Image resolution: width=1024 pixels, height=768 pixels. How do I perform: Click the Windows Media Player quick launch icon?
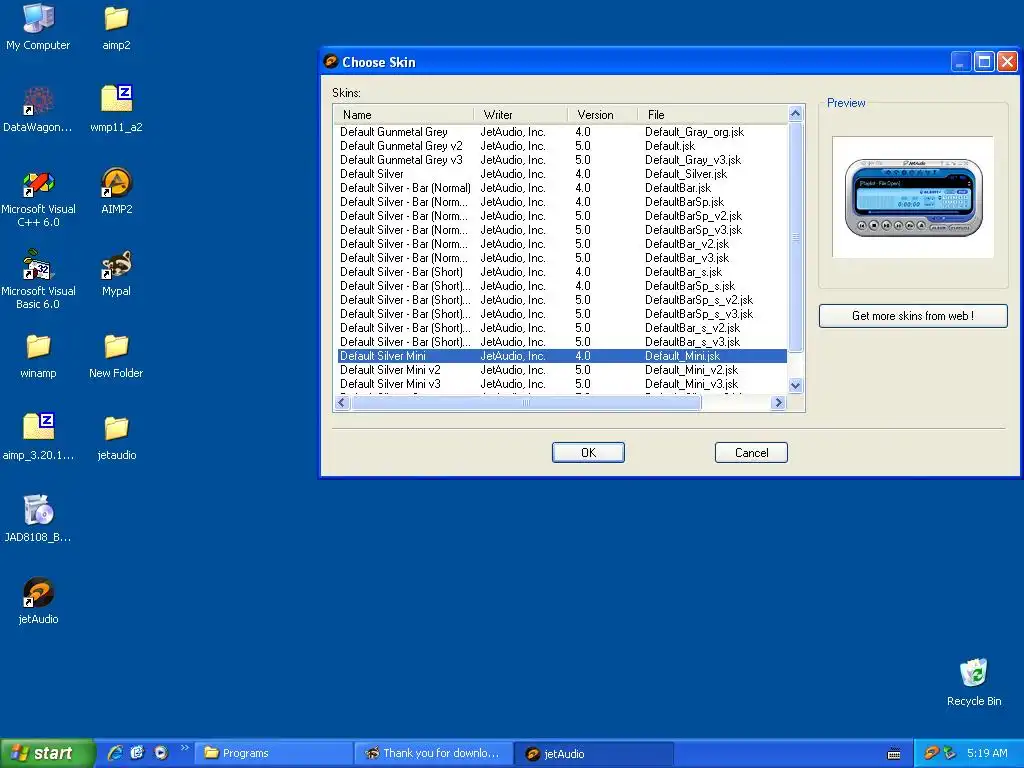tap(161, 753)
